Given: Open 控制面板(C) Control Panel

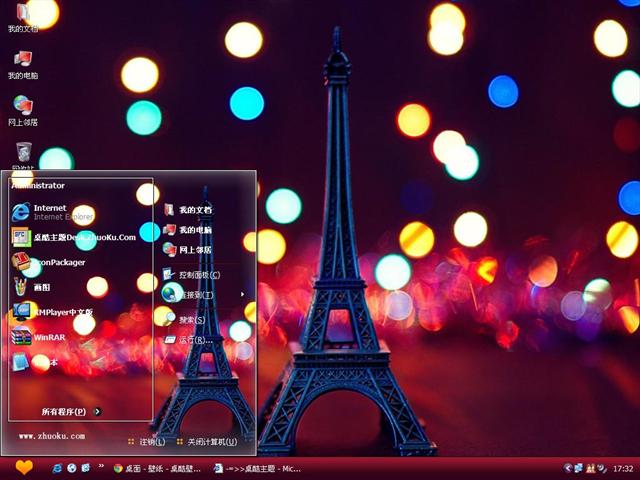Looking at the screenshot, I should click(x=192, y=275).
